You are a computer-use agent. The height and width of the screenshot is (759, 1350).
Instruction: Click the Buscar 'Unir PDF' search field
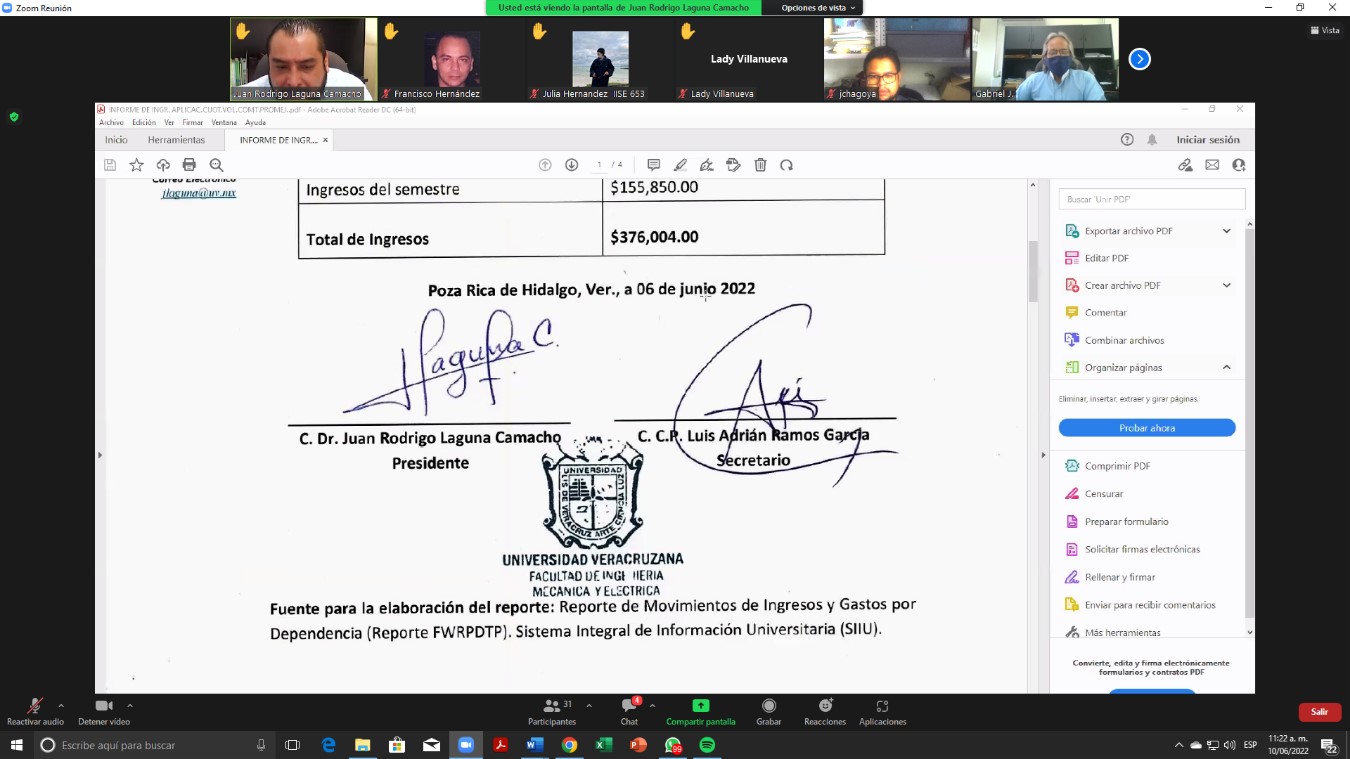(x=1151, y=199)
